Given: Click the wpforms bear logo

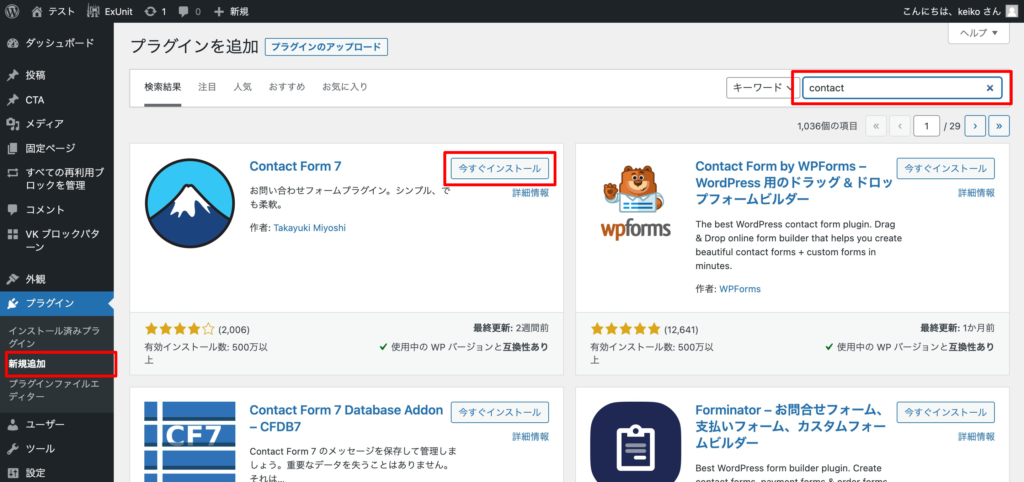Looking at the screenshot, I should click(x=635, y=203).
